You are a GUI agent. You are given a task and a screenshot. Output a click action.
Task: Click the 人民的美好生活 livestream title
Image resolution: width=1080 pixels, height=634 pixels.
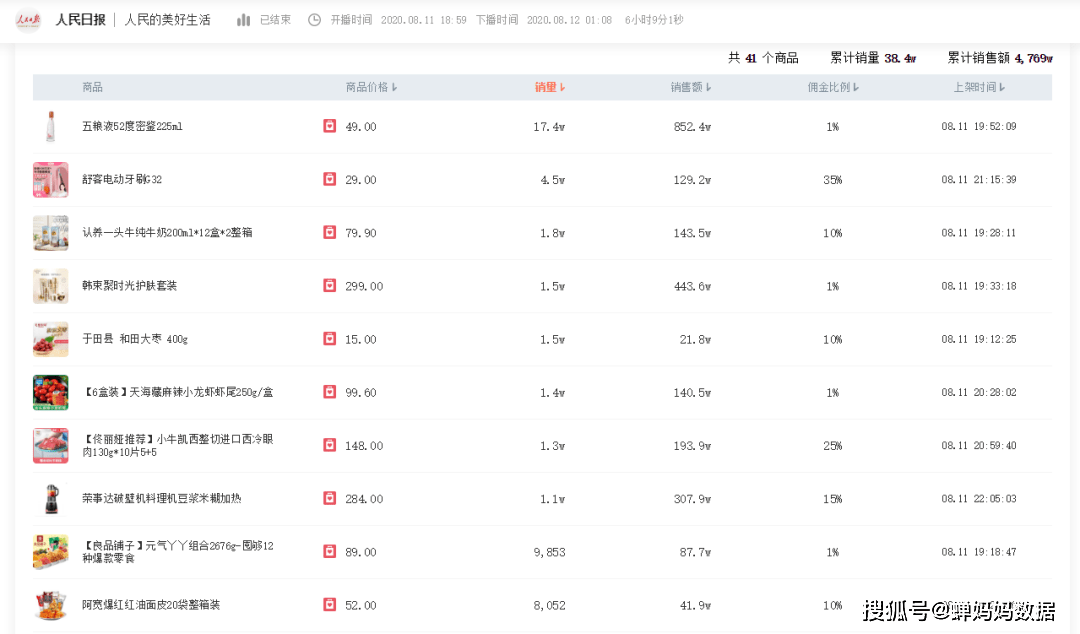point(167,20)
